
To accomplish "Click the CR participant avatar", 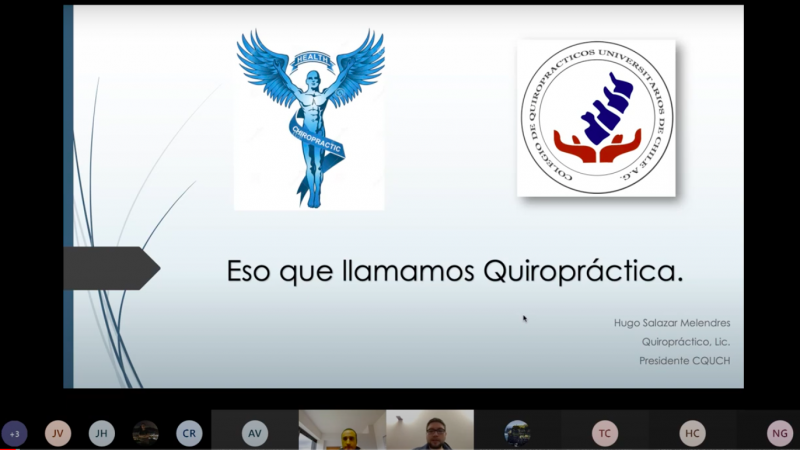I will [189, 433].
